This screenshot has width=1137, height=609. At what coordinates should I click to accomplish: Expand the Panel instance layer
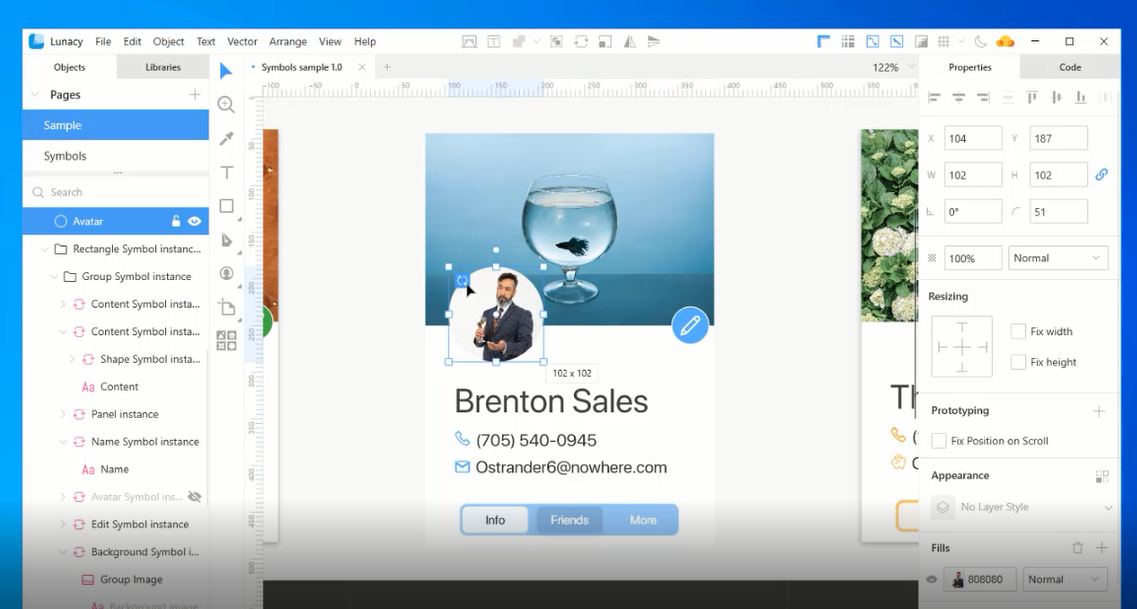(x=62, y=415)
